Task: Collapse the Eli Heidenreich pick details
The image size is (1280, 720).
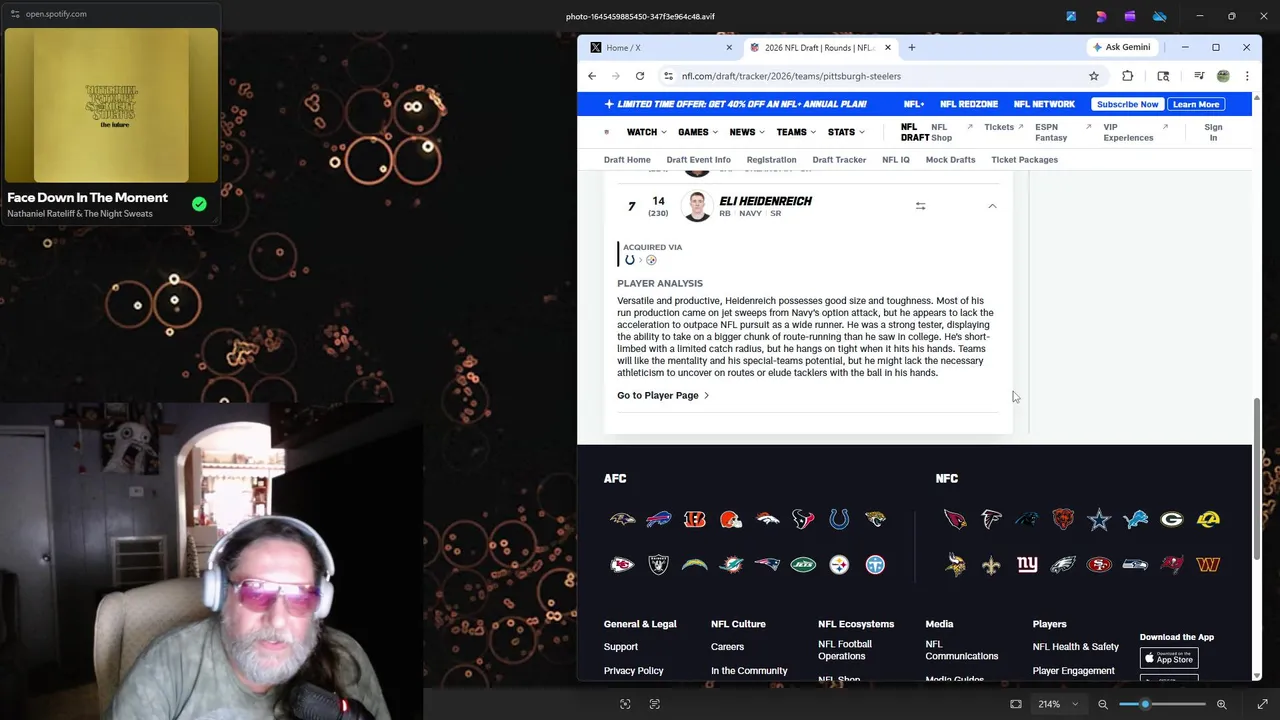Action: [992, 206]
